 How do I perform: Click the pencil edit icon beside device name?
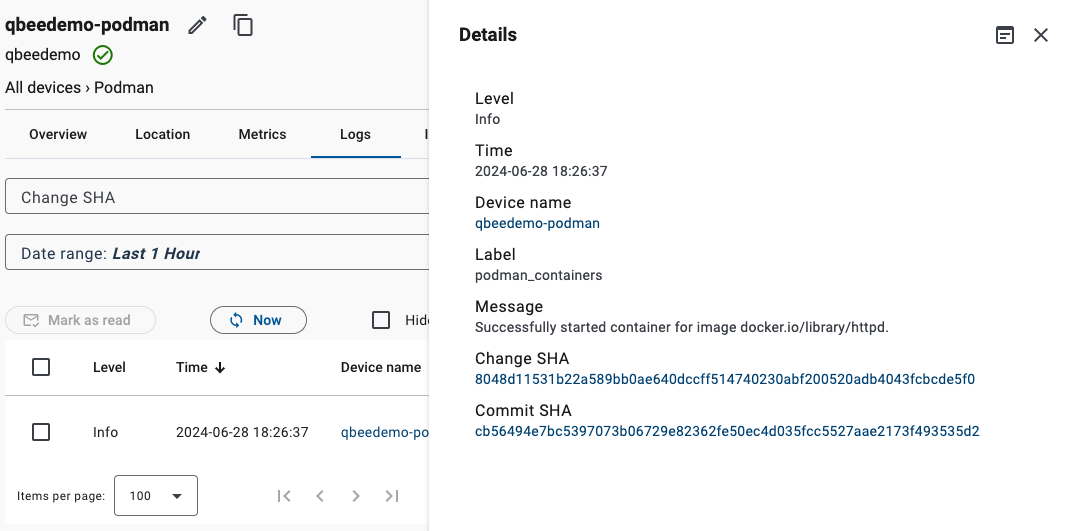point(198,25)
